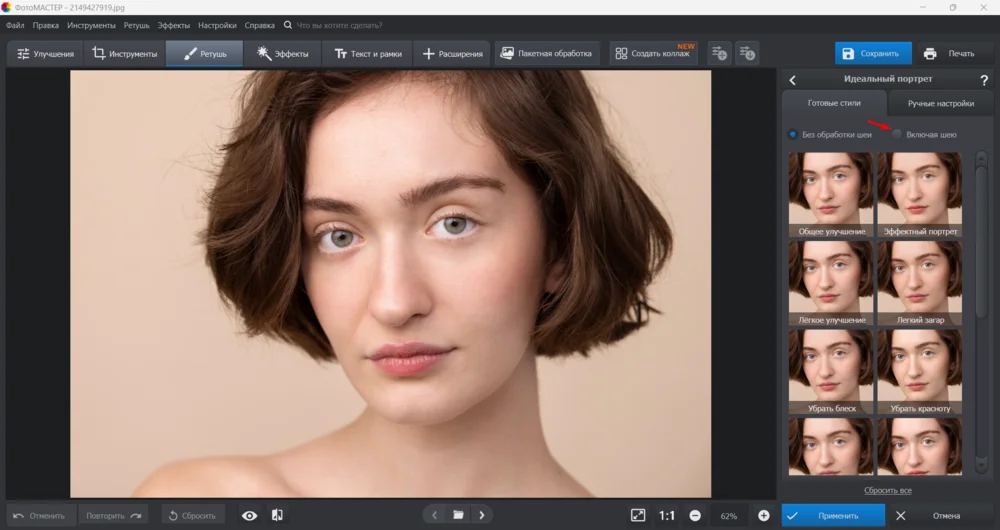Click the 'Сбросить все' link

tap(887, 490)
